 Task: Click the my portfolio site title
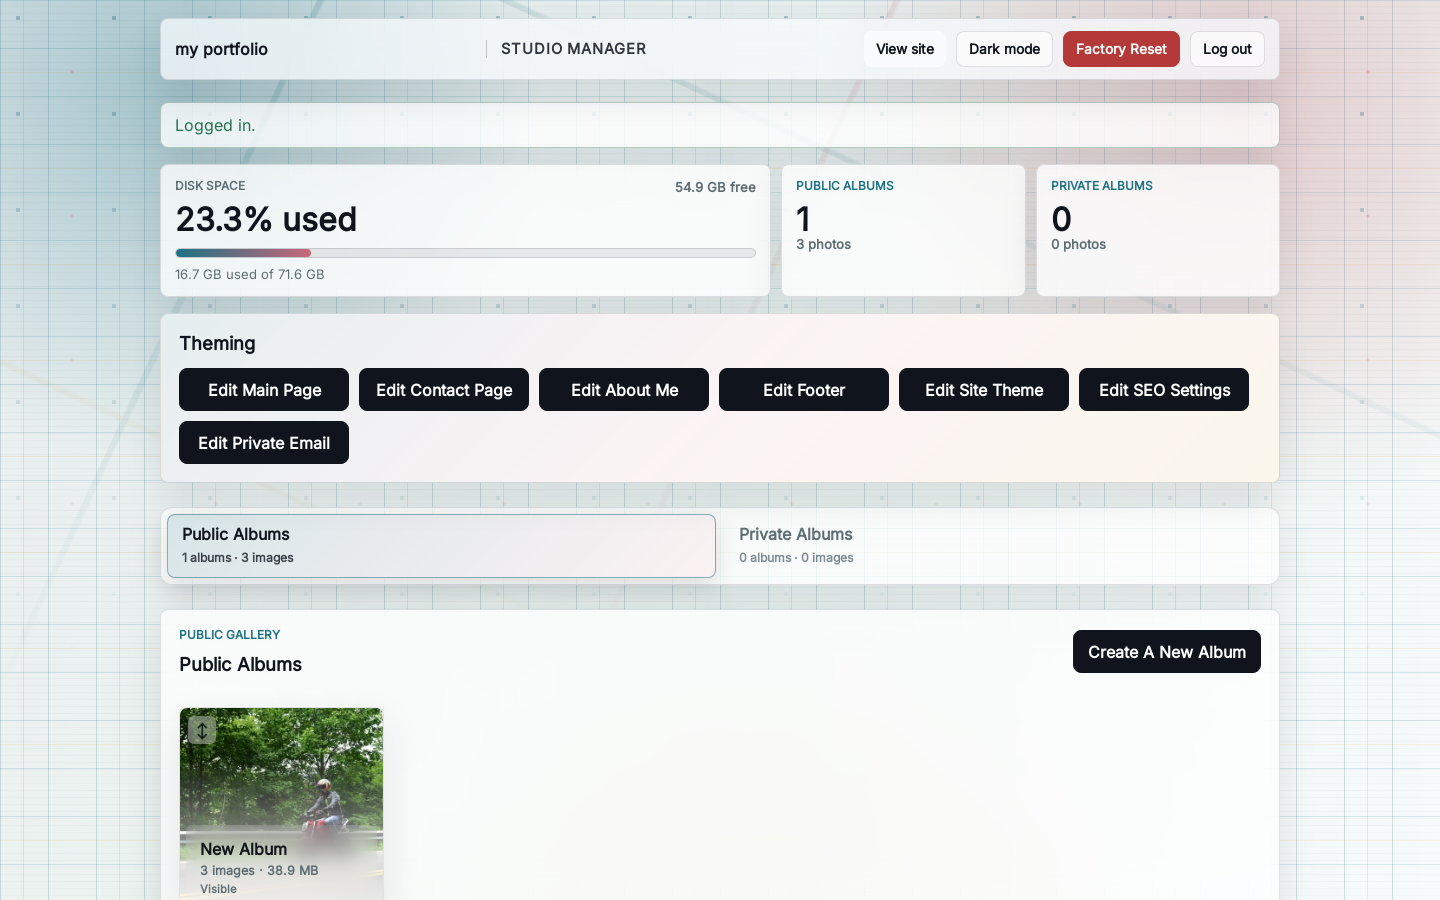(221, 49)
